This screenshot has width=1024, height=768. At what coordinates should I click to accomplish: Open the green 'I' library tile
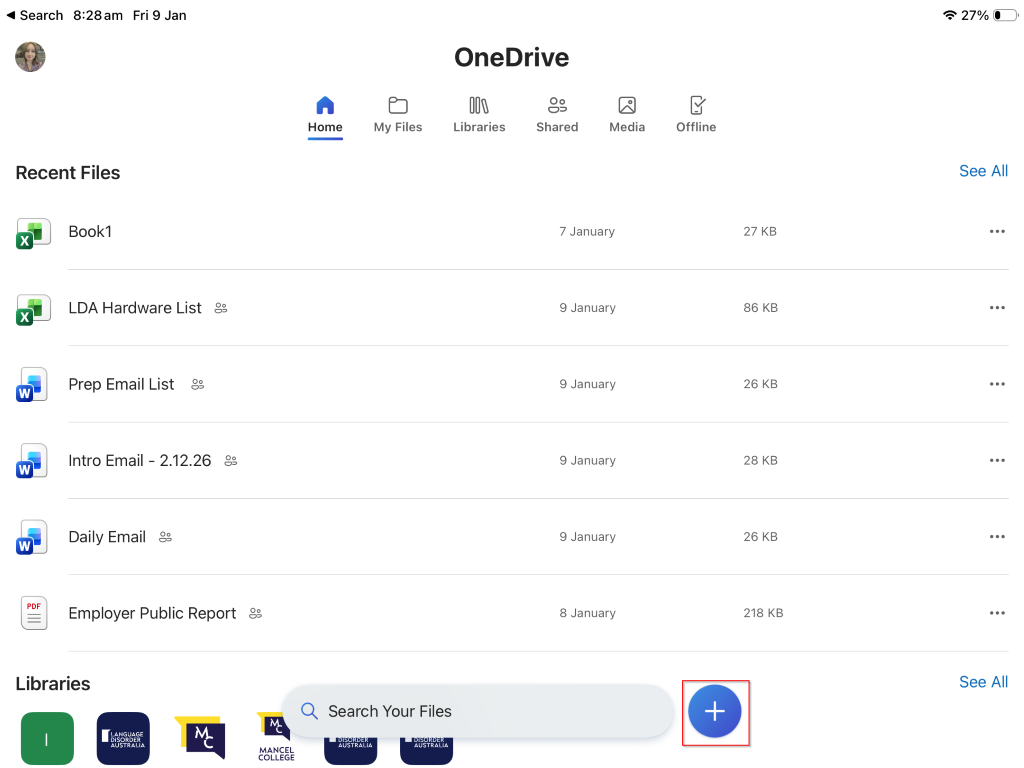[x=47, y=739]
